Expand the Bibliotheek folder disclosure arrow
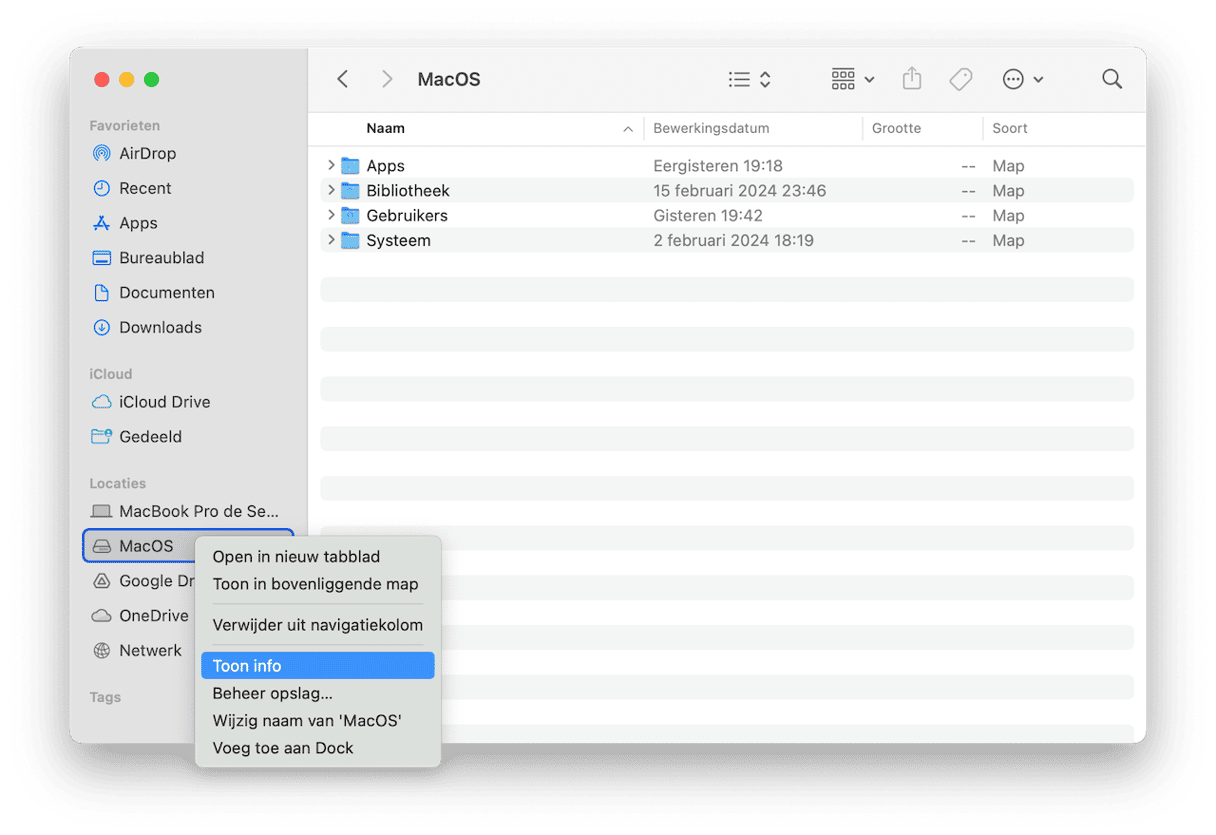Viewport: 1216px width, 835px height. (331, 190)
